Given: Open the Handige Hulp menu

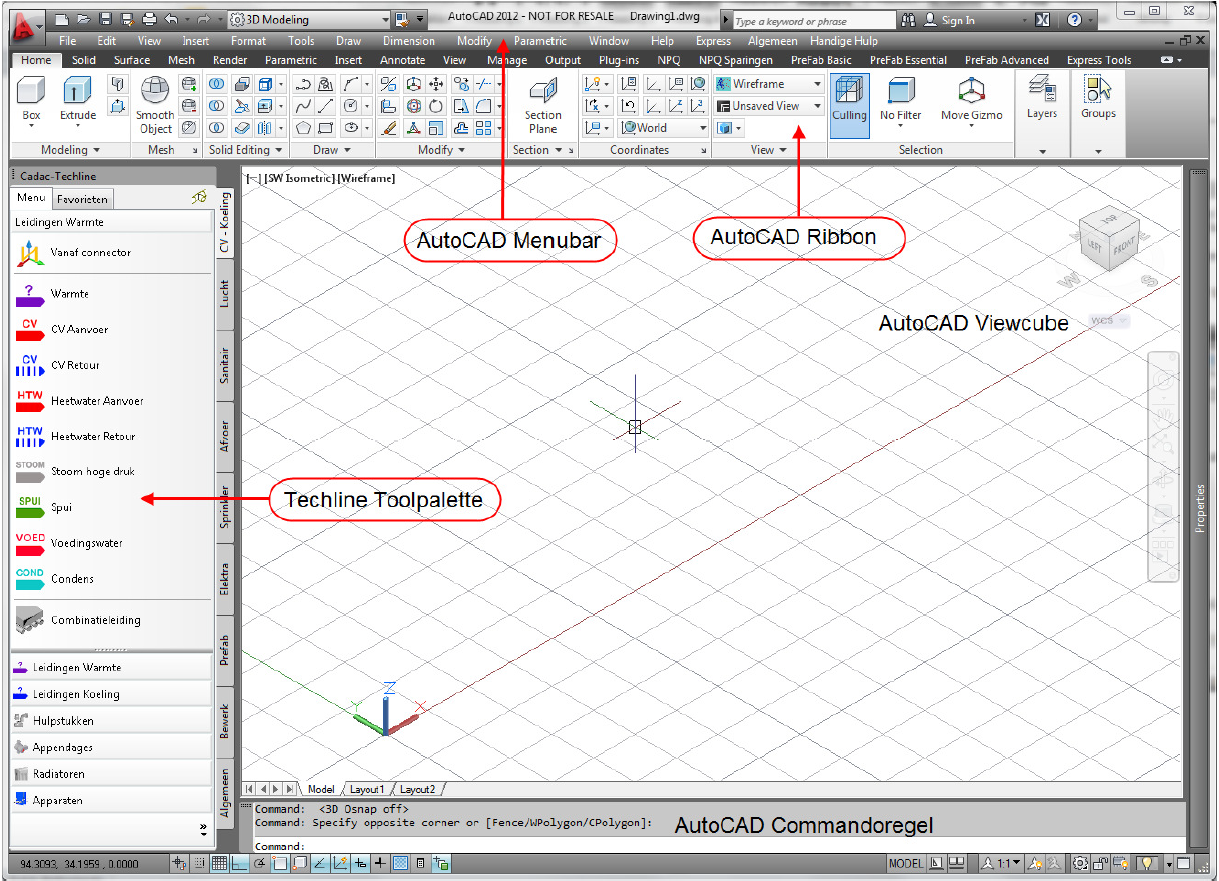Looking at the screenshot, I should [x=845, y=41].
